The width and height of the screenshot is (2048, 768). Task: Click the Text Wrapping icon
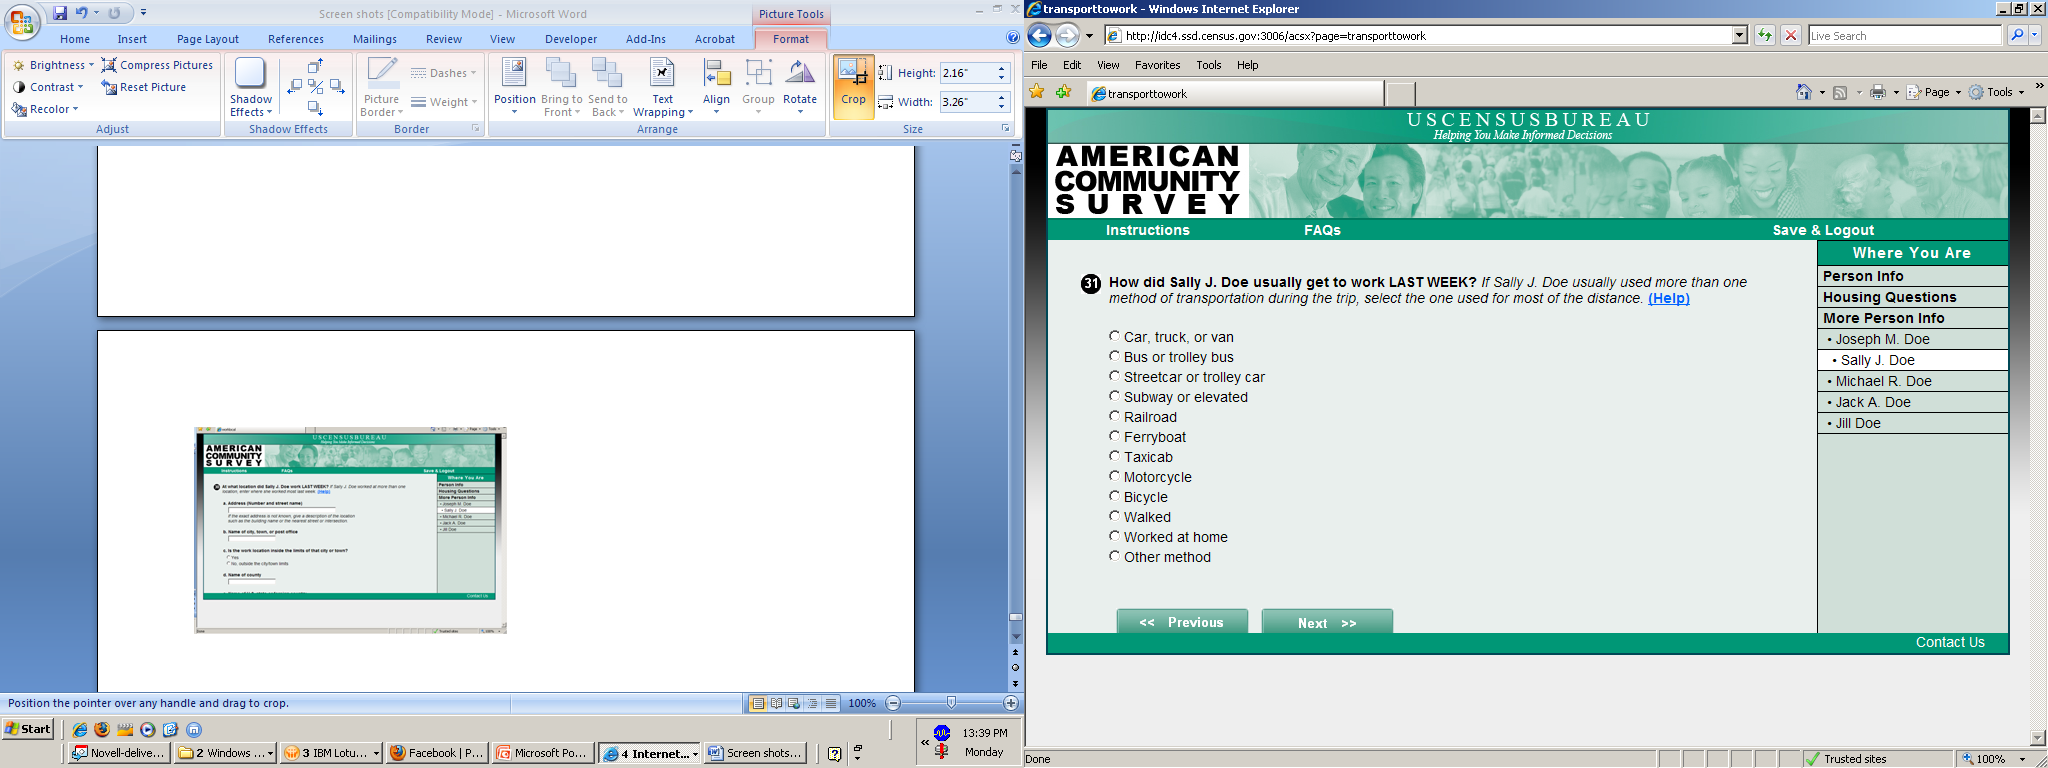[x=662, y=75]
